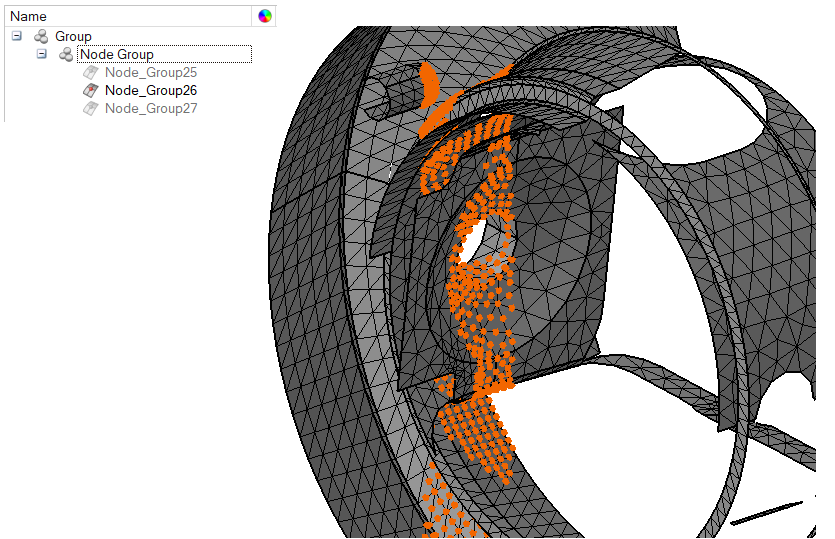
Task: Click the thin black line at bottom right
Action: click(765, 513)
